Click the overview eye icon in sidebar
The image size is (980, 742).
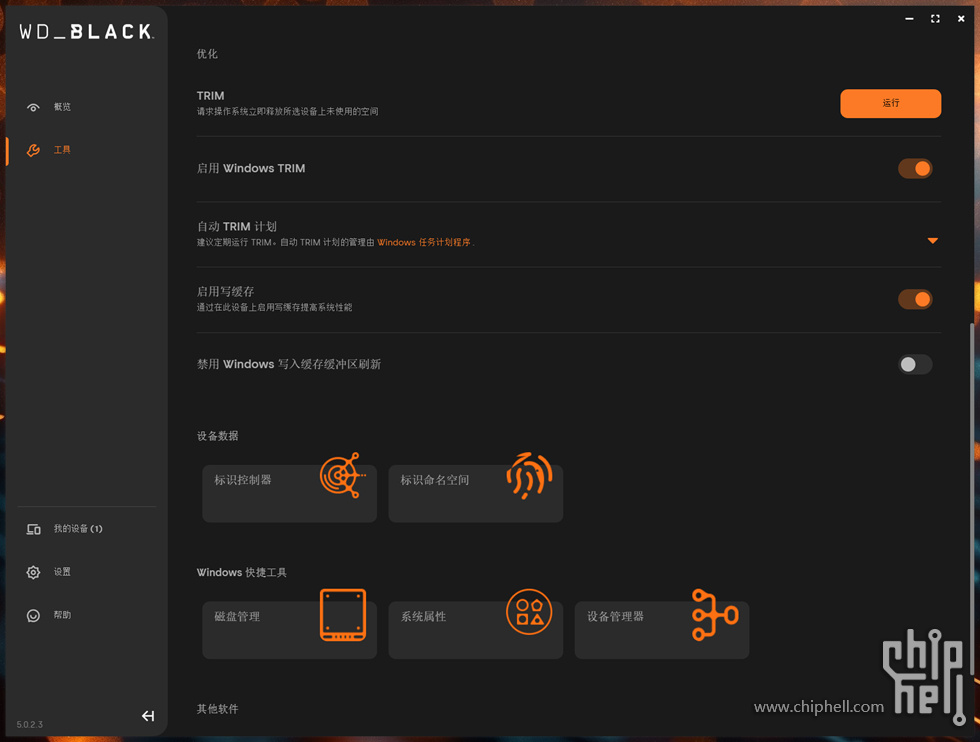tap(33, 107)
